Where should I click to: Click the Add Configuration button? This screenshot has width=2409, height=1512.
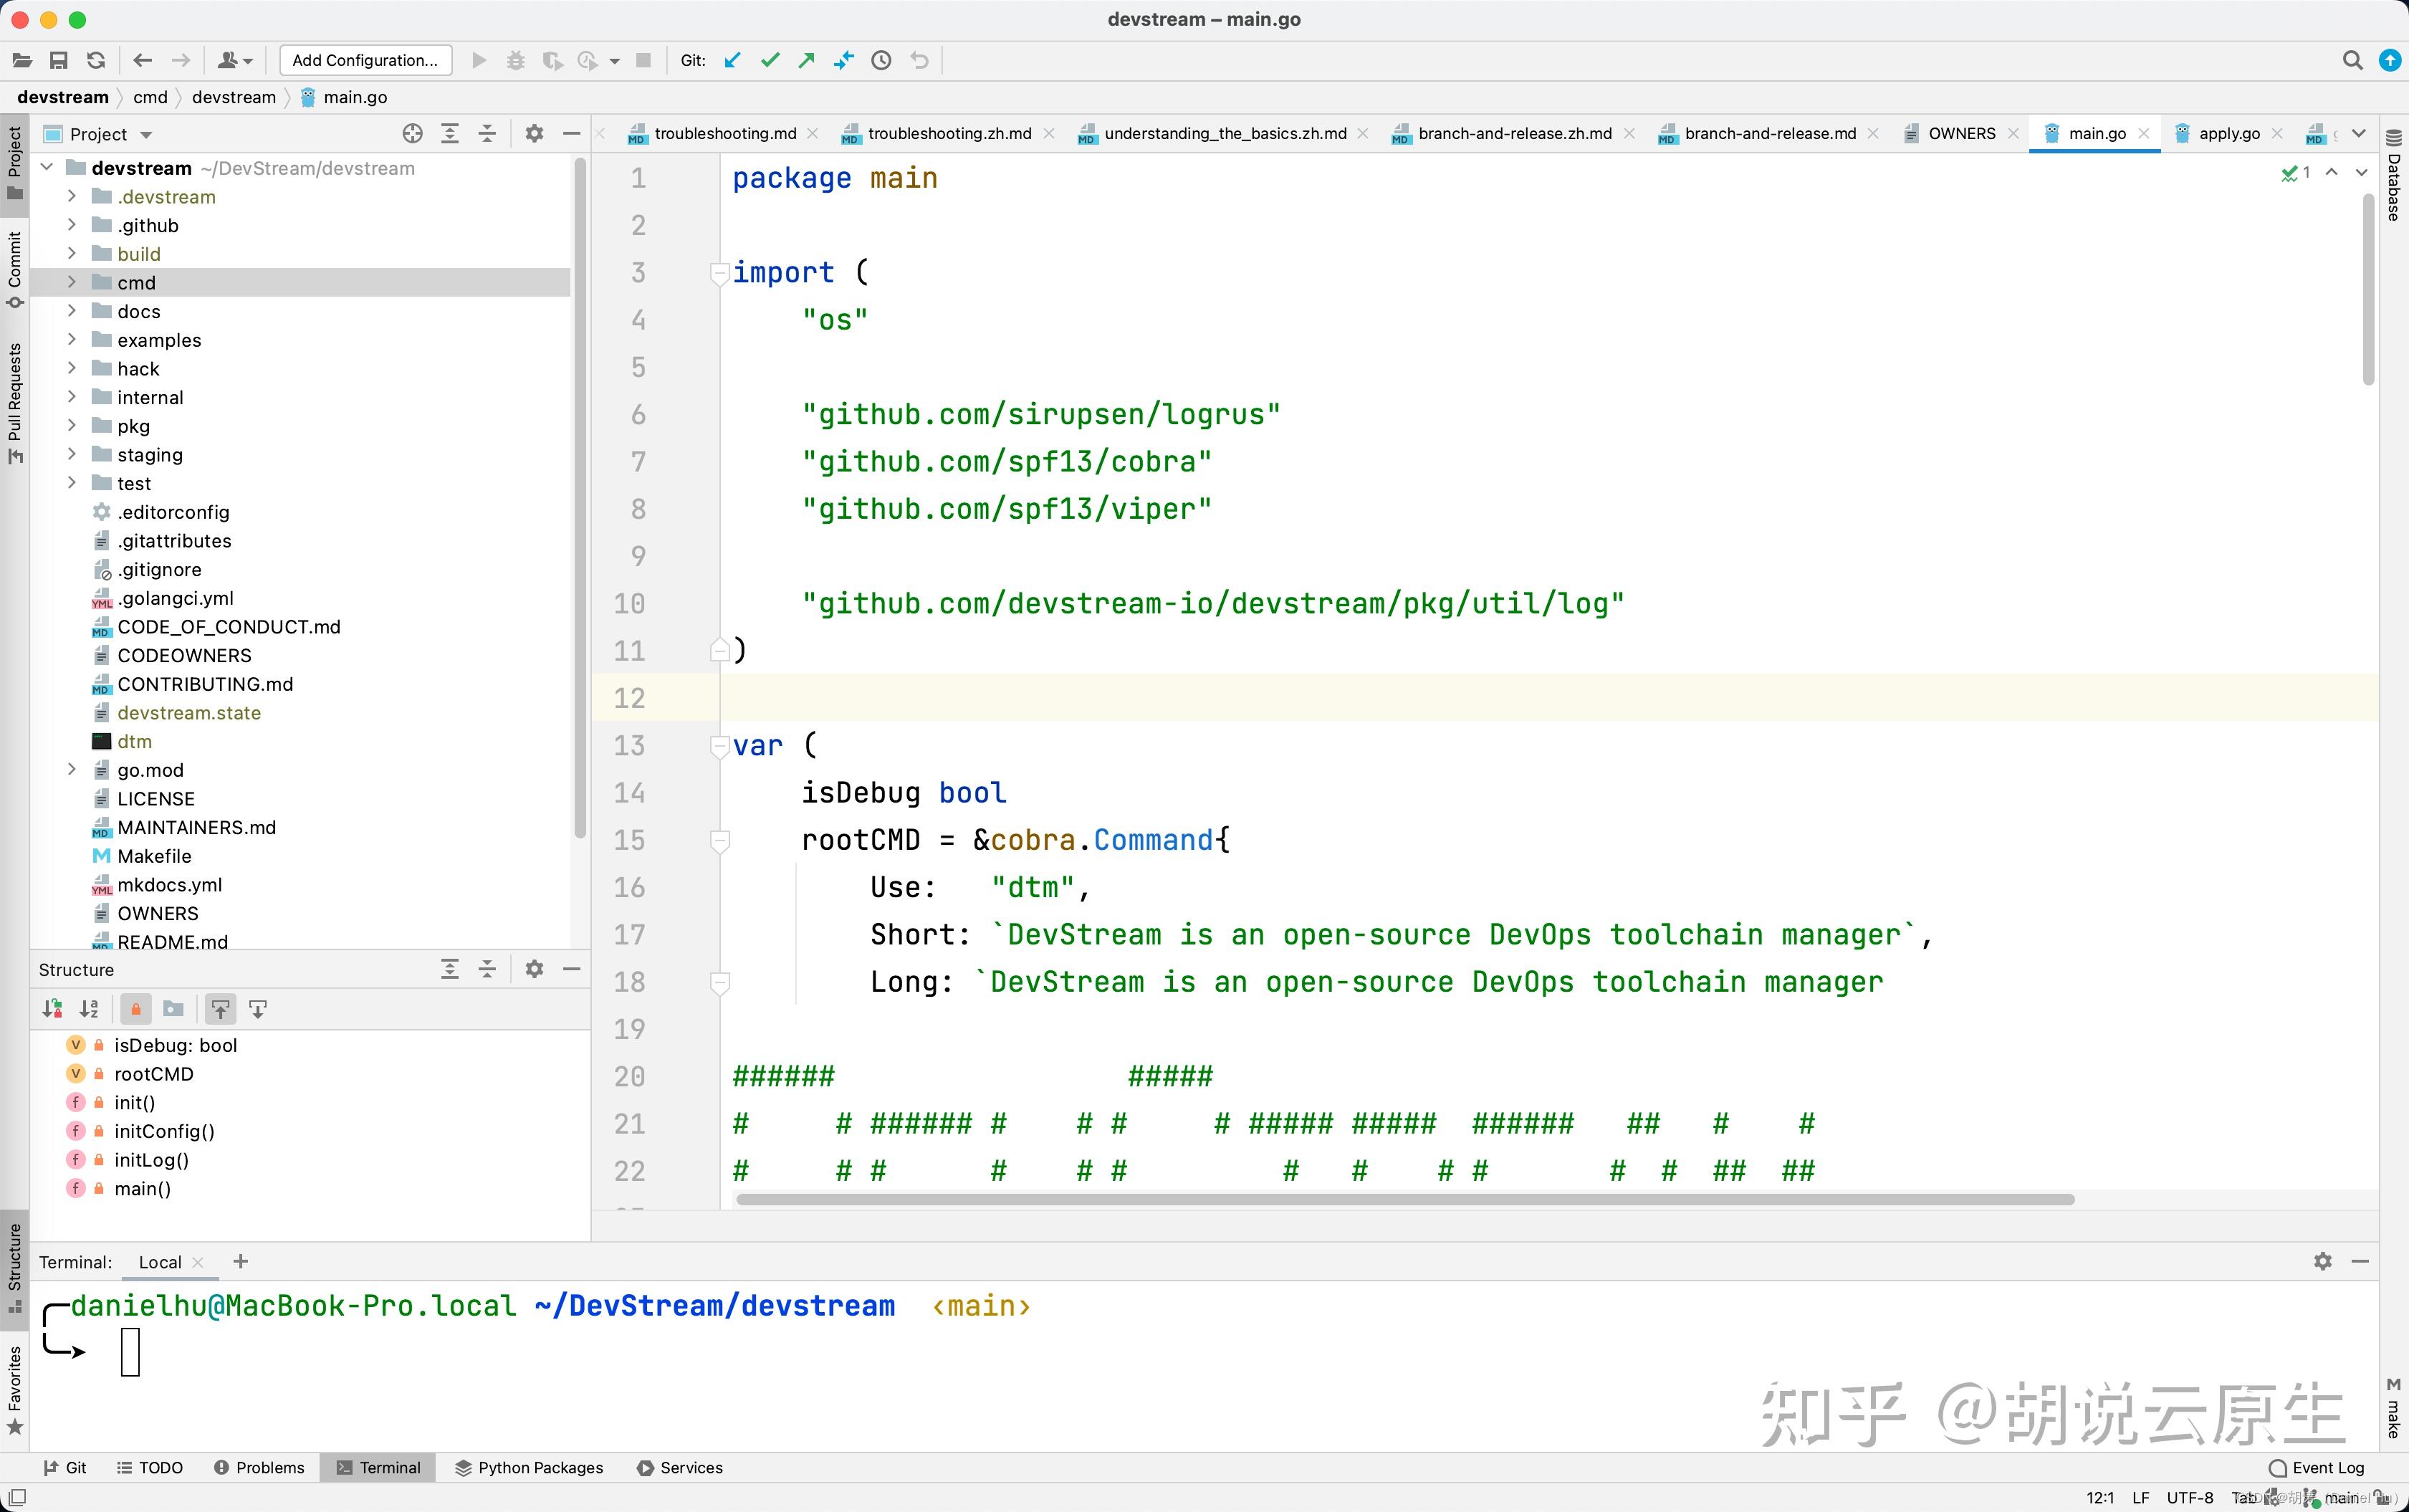pyautogui.click(x=364, y=60)
